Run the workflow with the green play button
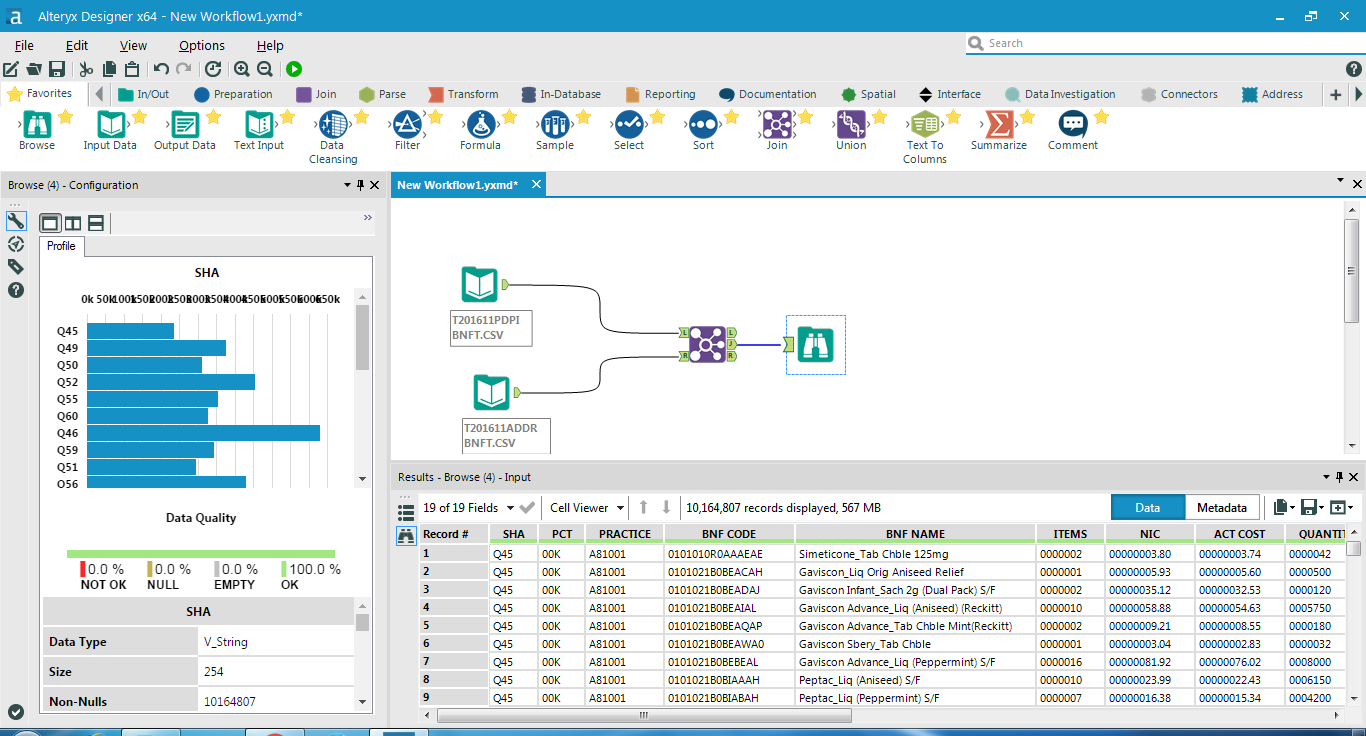 (294, 69)
